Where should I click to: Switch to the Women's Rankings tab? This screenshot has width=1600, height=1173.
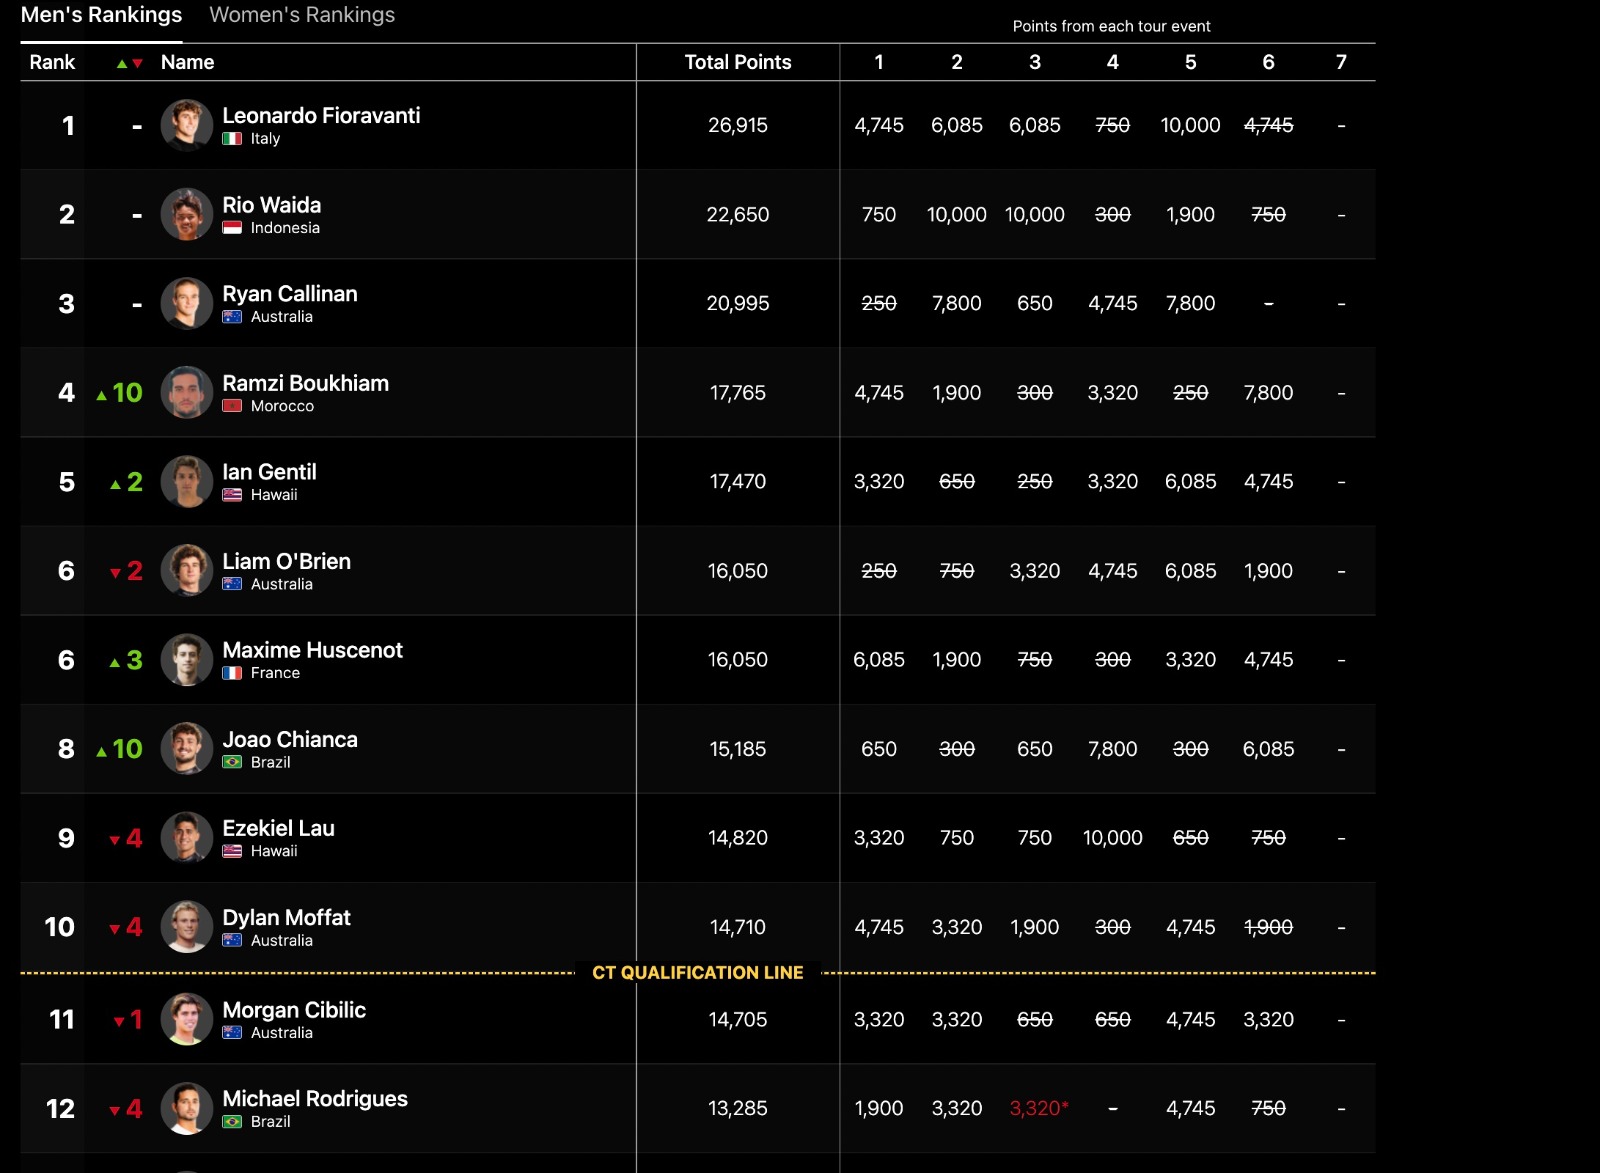[302, 15]
